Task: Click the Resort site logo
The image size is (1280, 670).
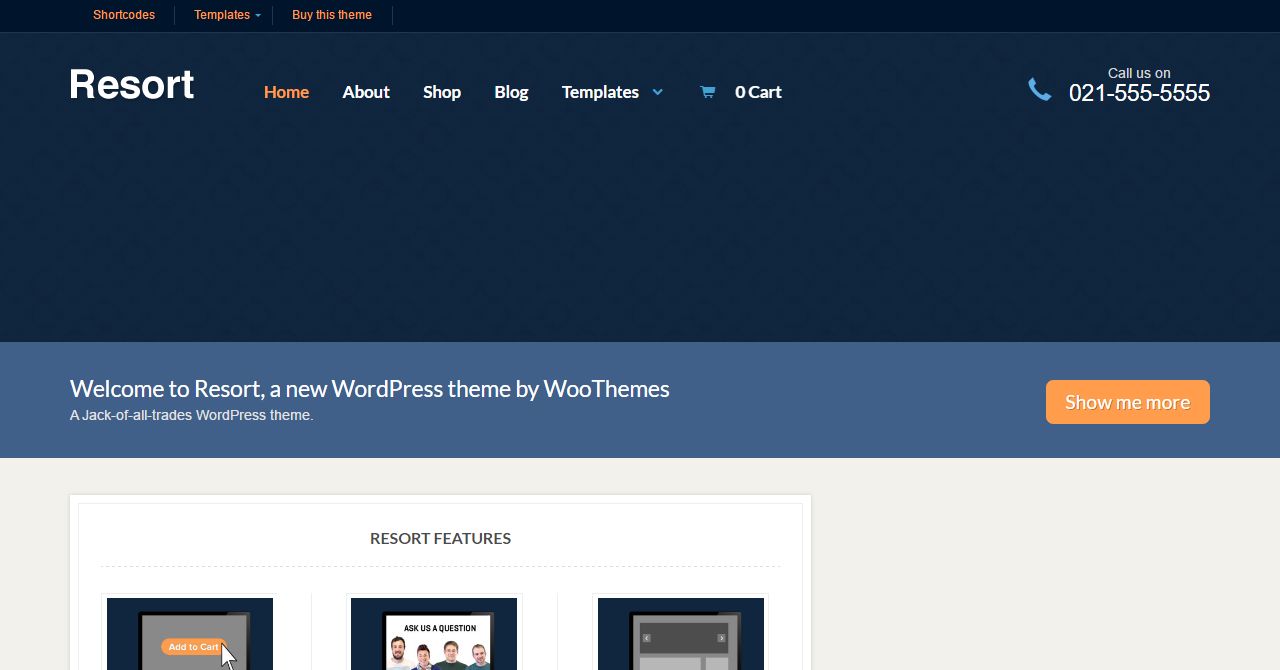Action: point(132,84)
